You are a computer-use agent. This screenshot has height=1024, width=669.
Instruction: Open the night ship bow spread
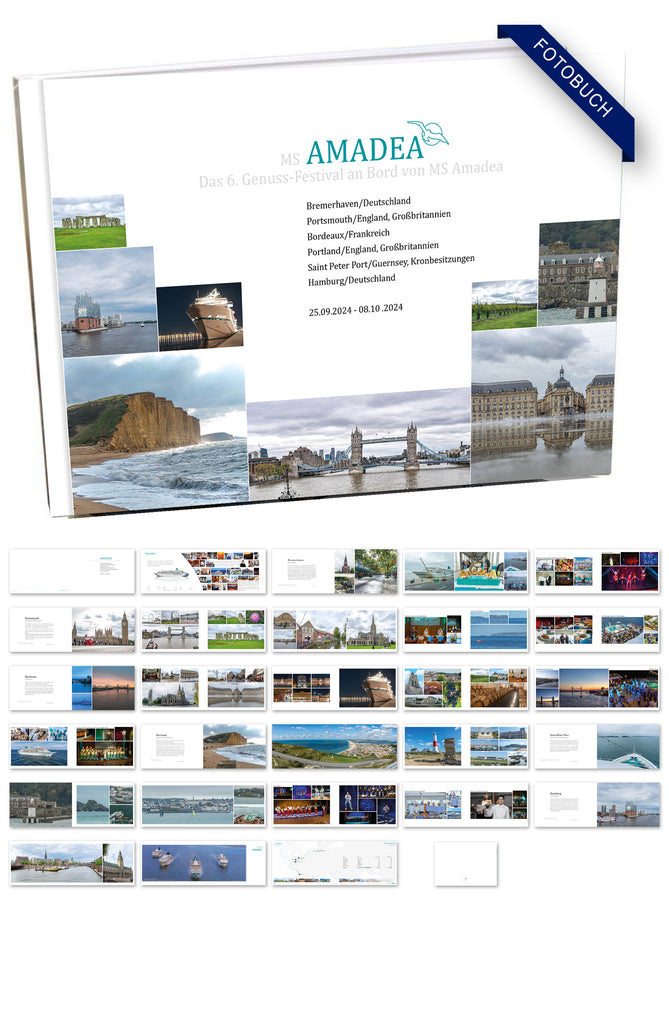(334, 688)
